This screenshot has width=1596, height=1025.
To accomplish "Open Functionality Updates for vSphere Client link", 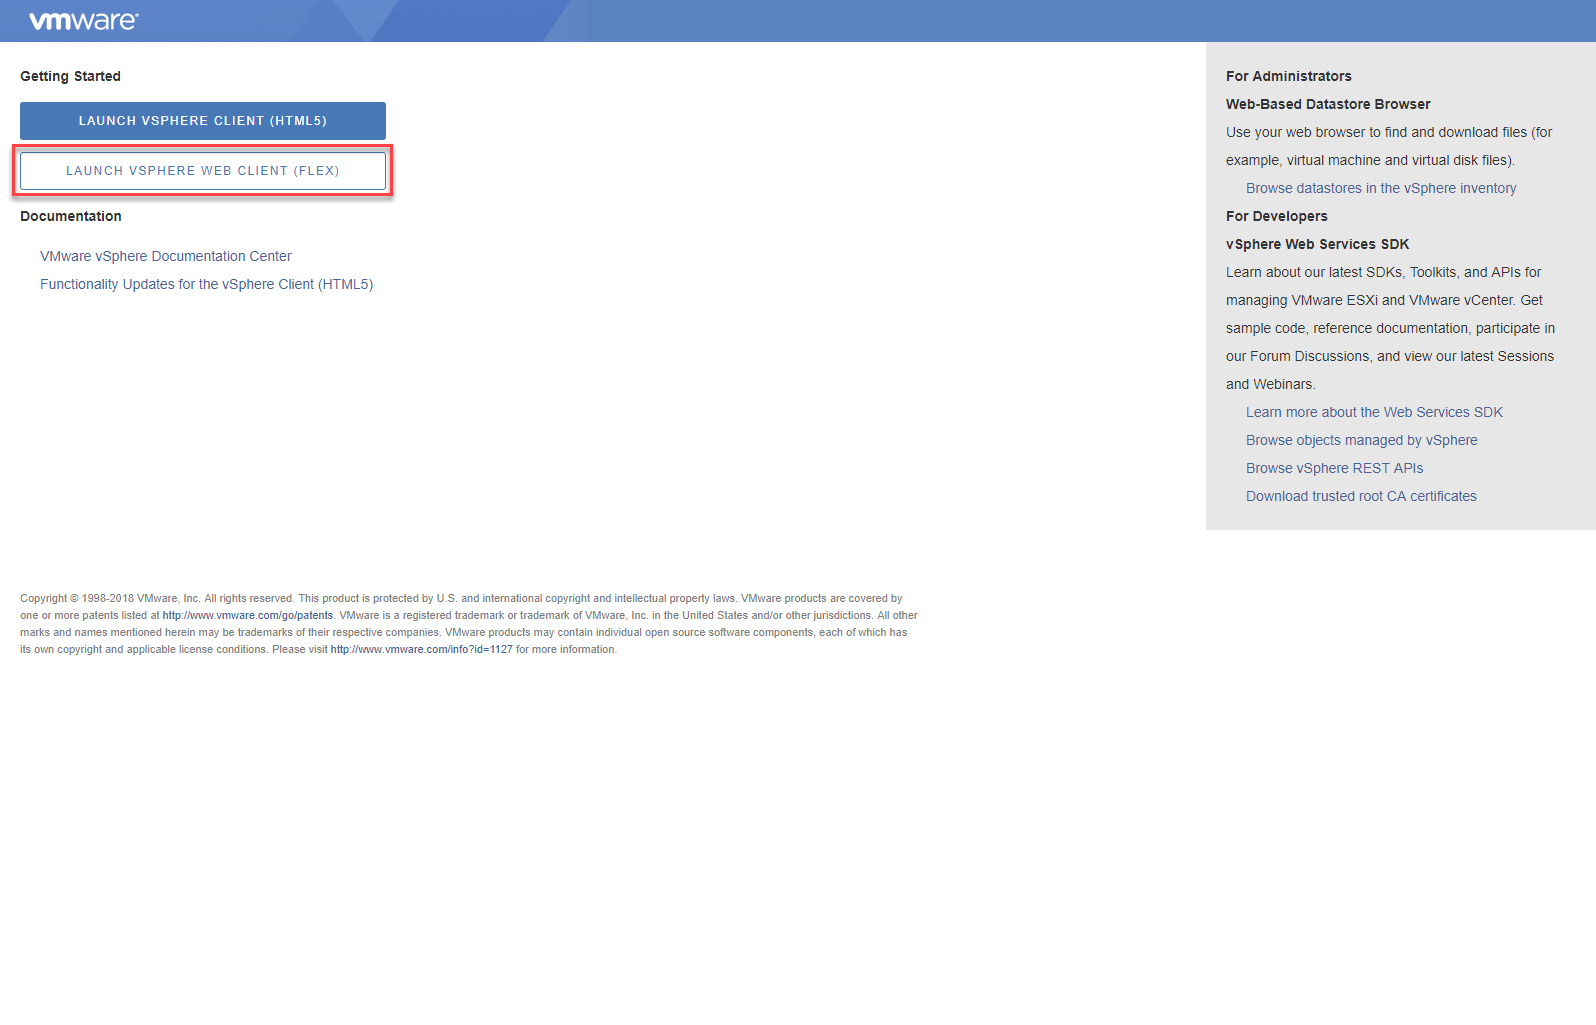I will pyautogui.click(x=206, y=285).
